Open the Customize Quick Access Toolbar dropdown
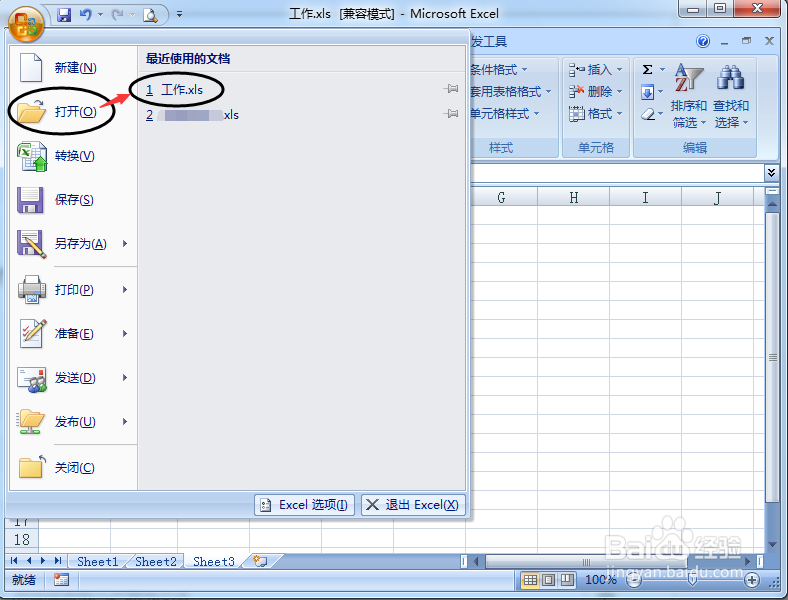 pyautogui.click(x=179, y=15)
